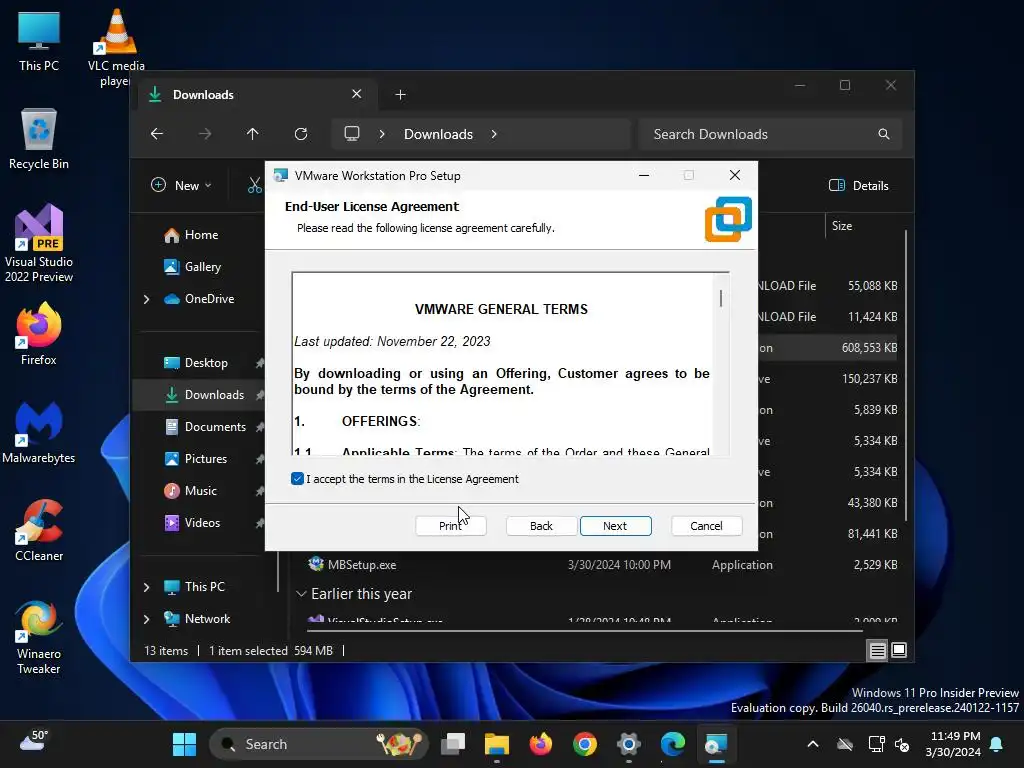Open Task View from taskbar
The height and width of the screenshot is (768, 1024).
[x=453, y=744]
